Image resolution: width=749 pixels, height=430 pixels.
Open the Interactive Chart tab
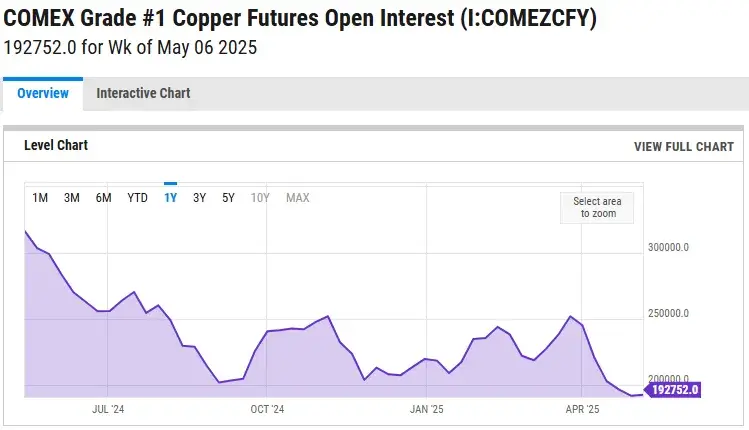point(143,93)
